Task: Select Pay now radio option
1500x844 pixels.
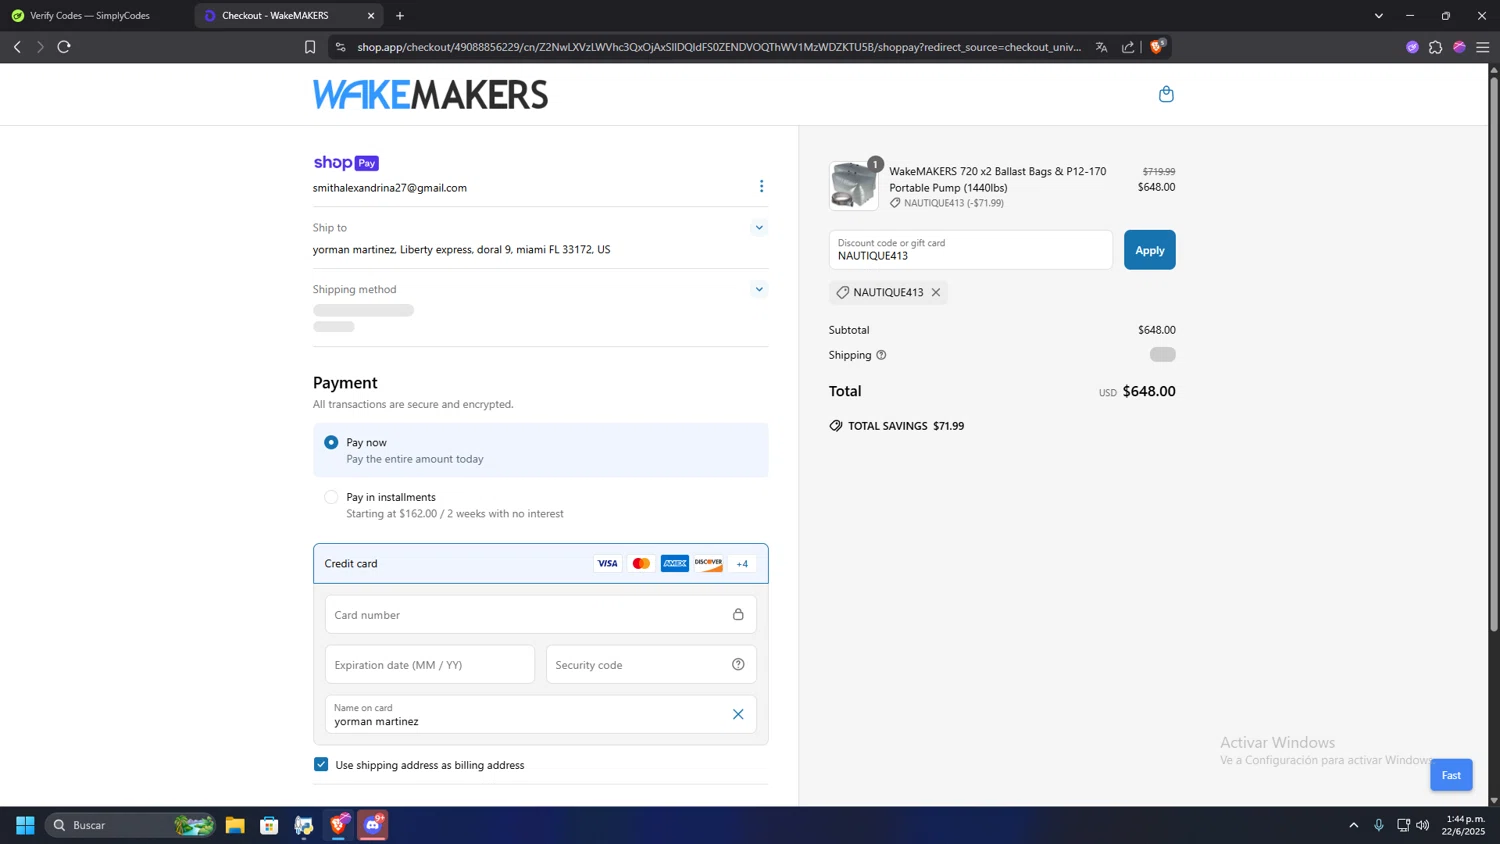Action: (331, 442)
